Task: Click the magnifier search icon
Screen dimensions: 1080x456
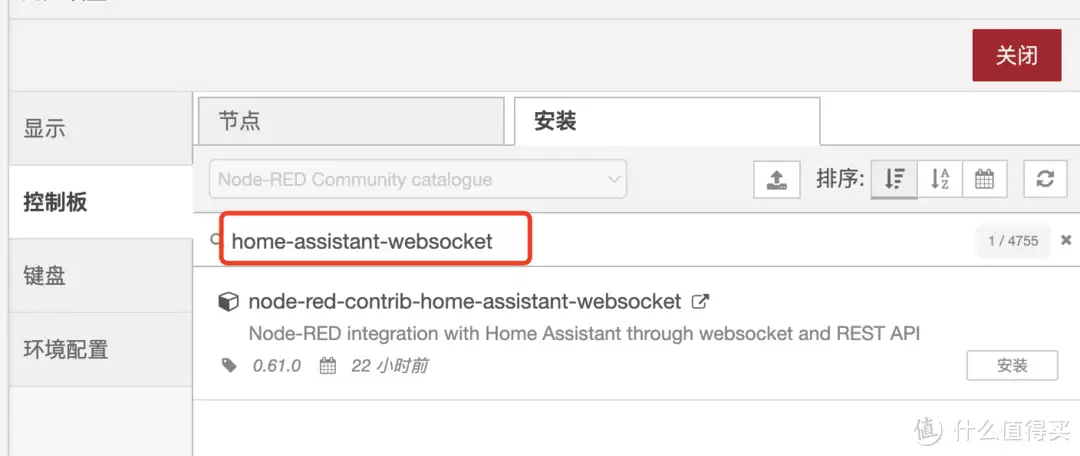Action: coord(216,239)
